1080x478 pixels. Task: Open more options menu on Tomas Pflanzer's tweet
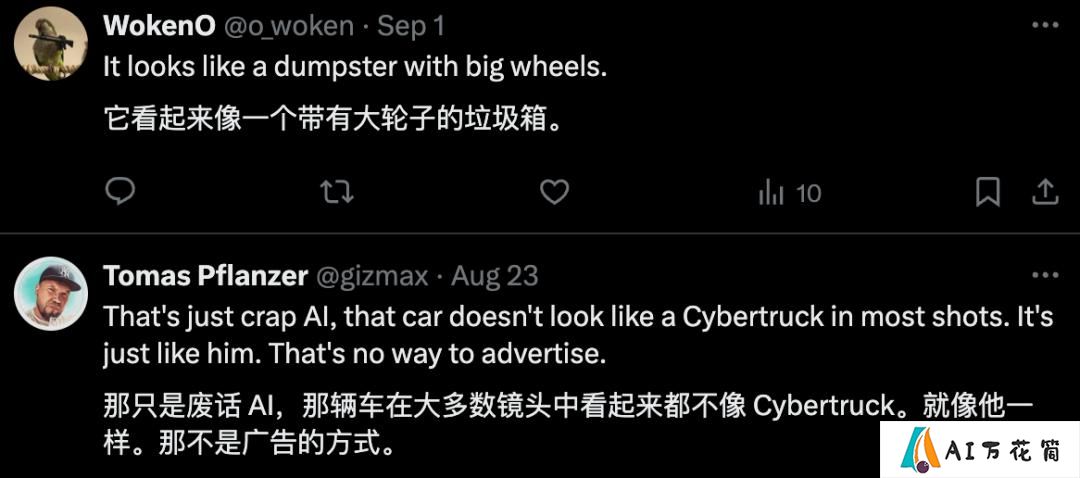pos(1045,276)
